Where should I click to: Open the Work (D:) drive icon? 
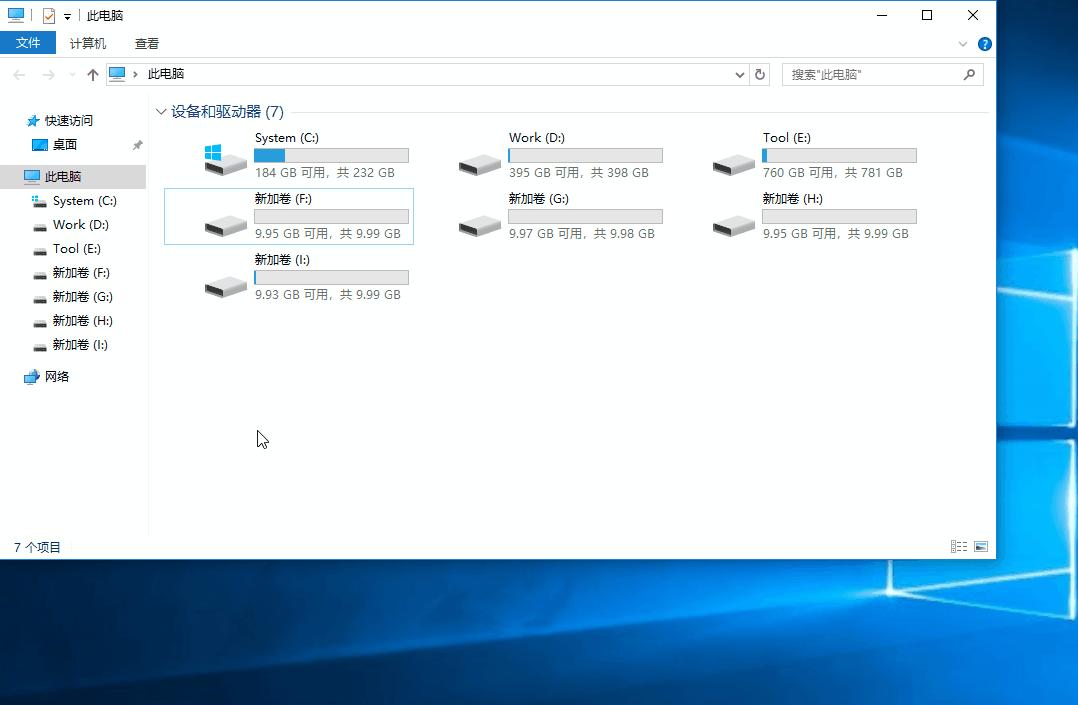(x=480, y=164)
